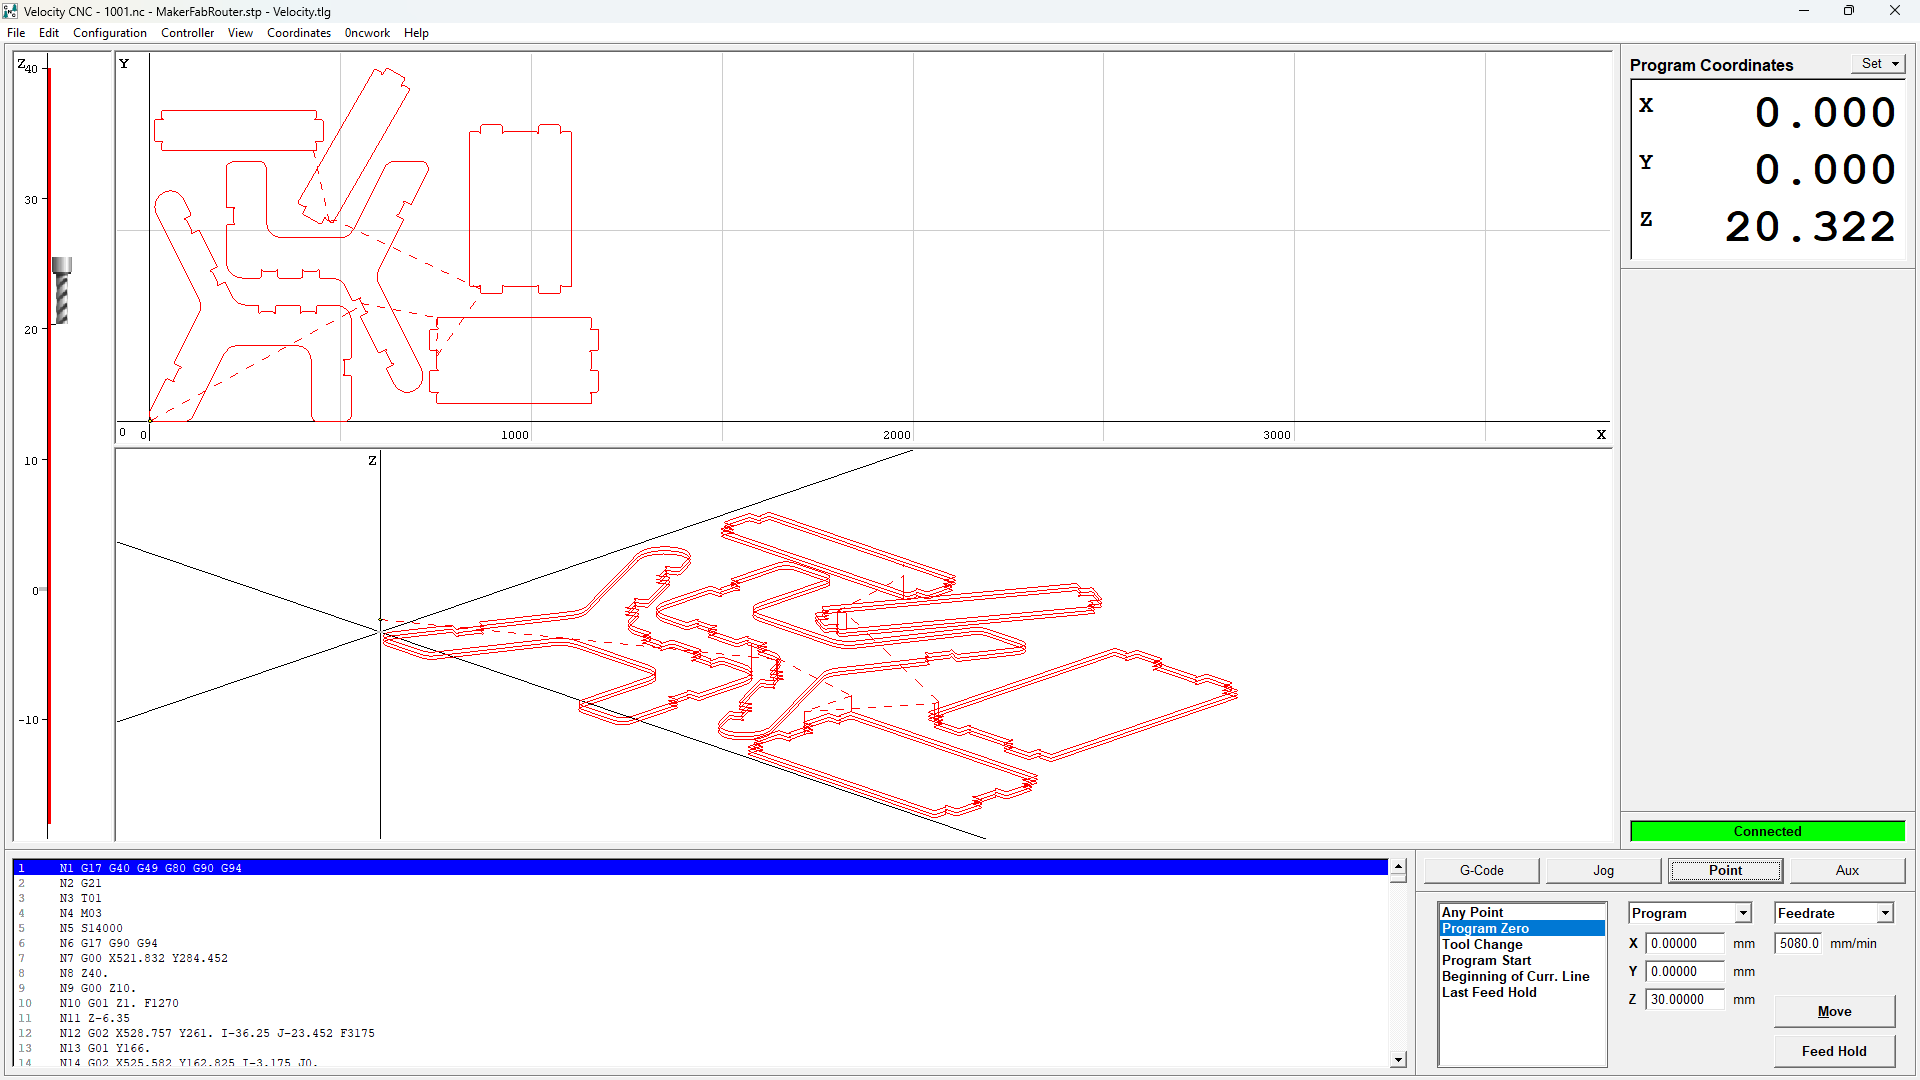
Task: Open the Controller menu
Action: 187,33
